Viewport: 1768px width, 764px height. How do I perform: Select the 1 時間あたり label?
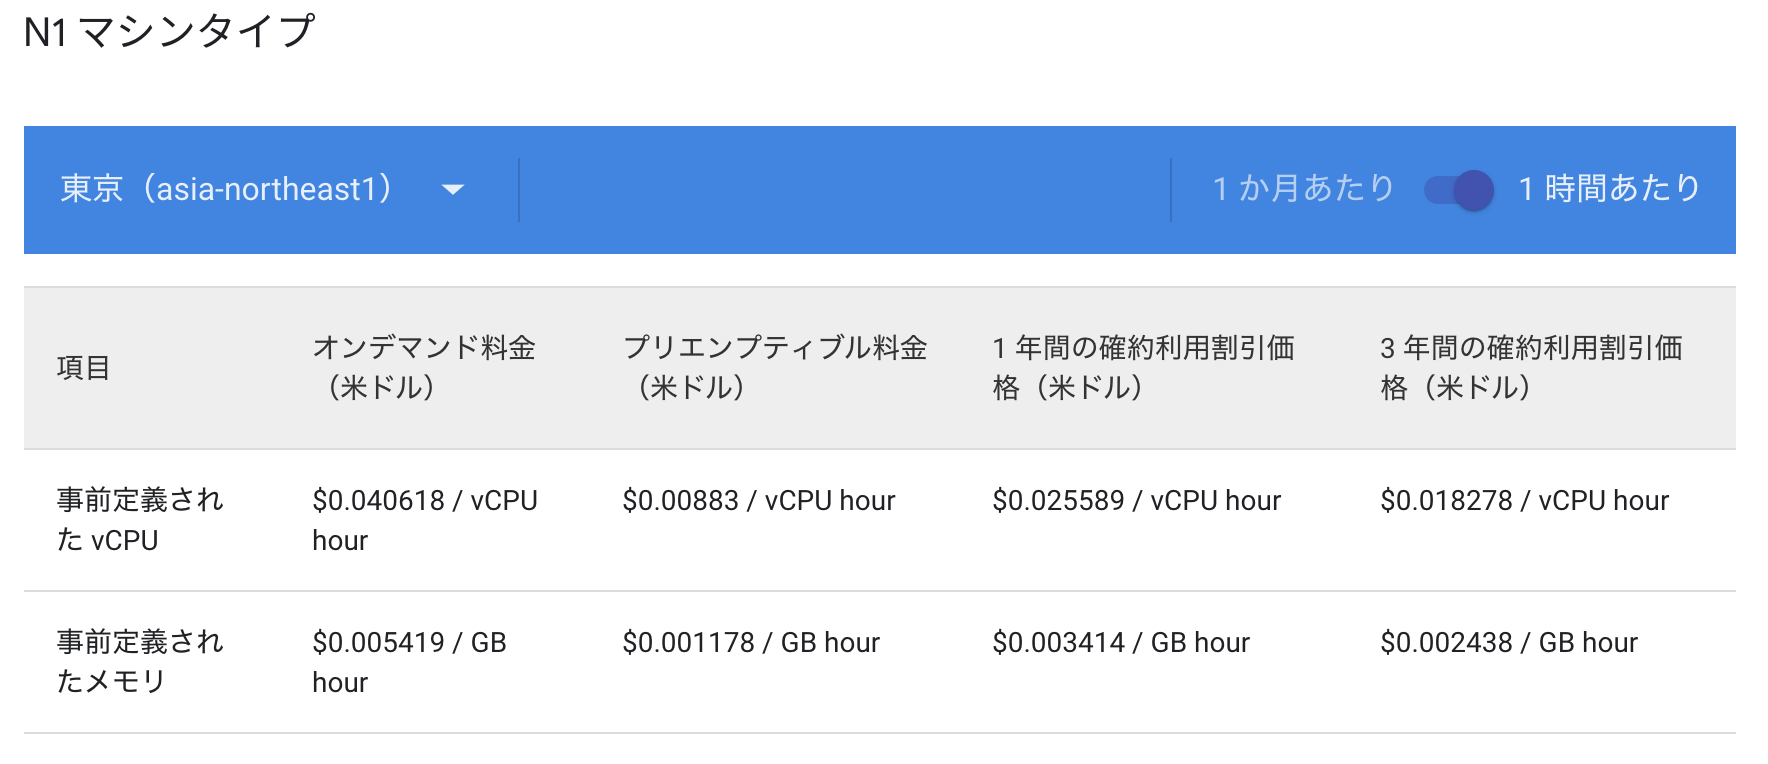tap(1610, 188)
